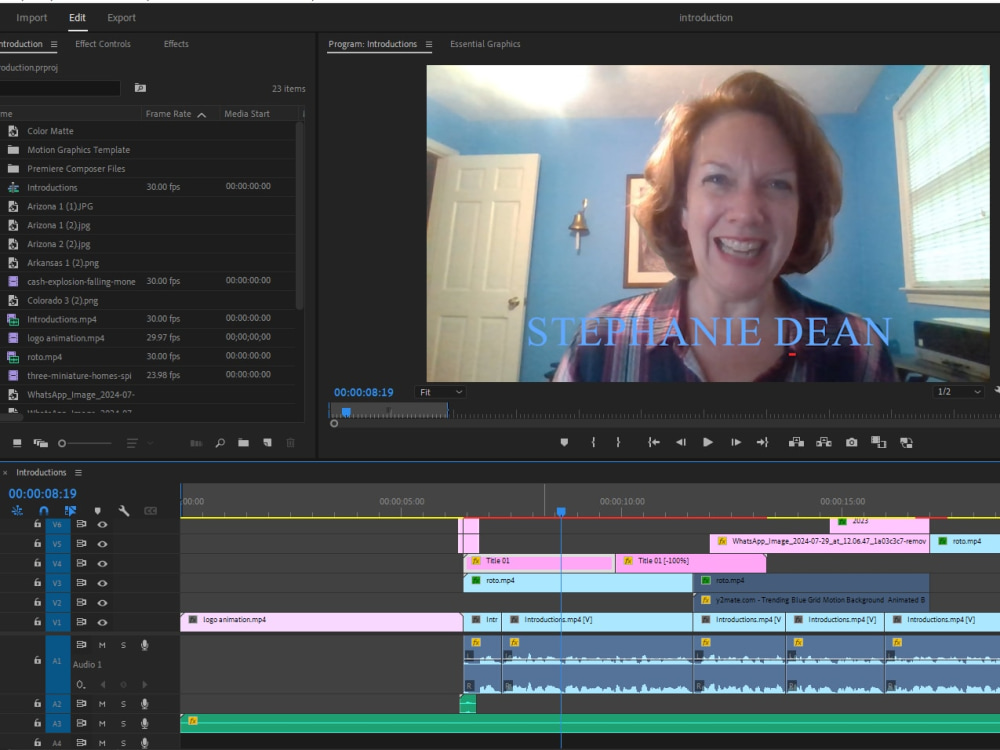The width and height of the screenshot is (1000, 750).
Task: Click the Automate to Sequence icon
Action: 196,443
